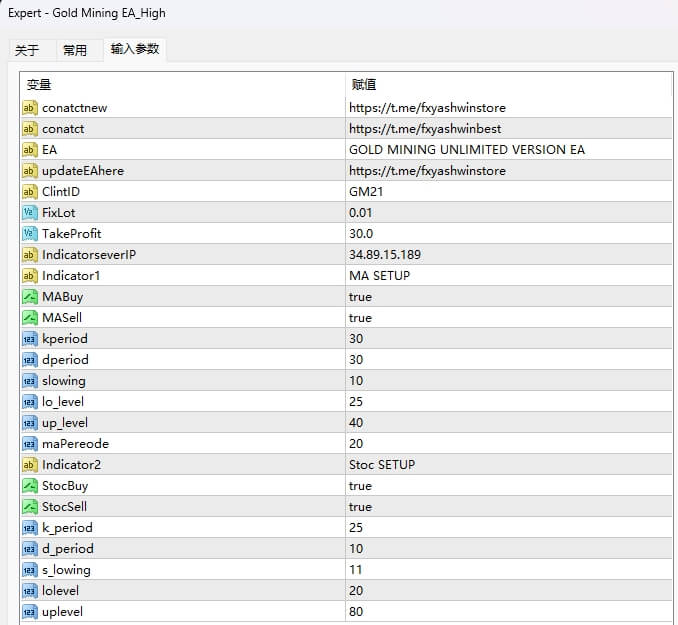Click the double-type icon beside TakeProfit
The height and width of the screenshot is (625, 678).
tap(29, 234)
